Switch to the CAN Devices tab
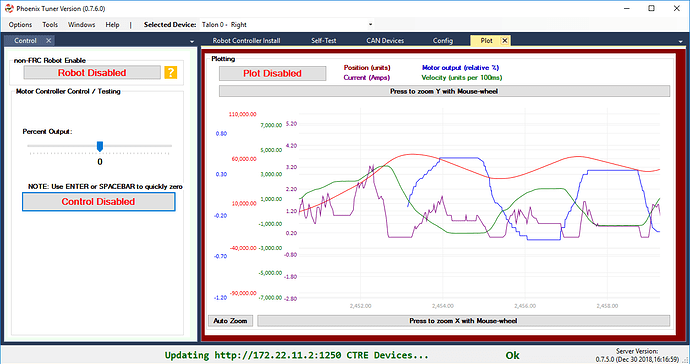690x364 pixels. click(x=385, y=40)
